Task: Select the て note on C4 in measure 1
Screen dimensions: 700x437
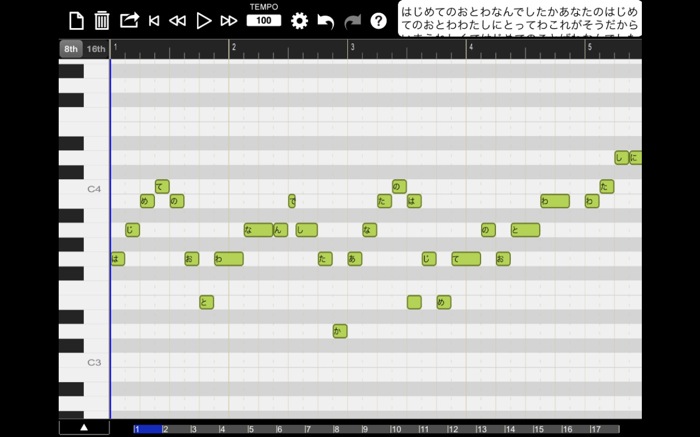Action: tap(162, 186)
